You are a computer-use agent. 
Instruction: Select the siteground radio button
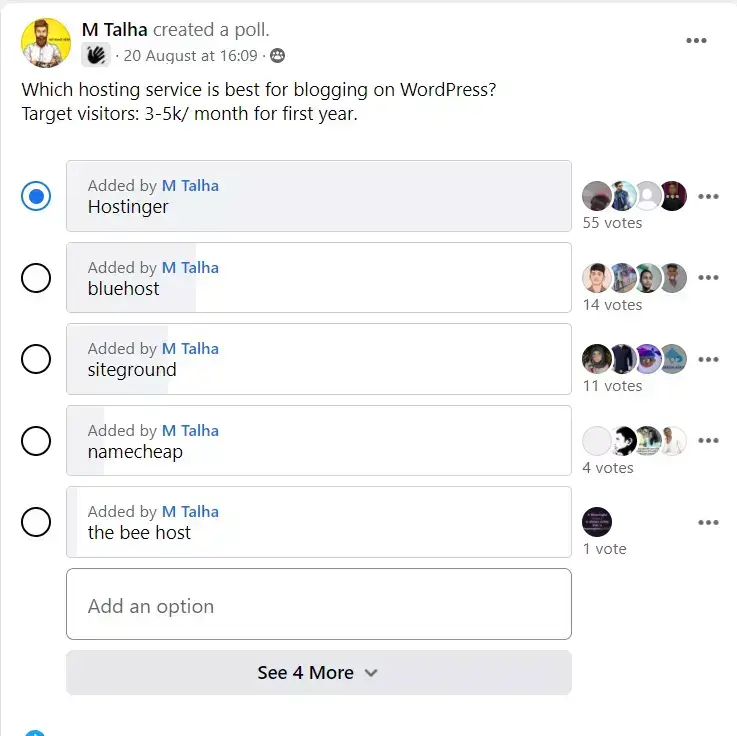click(36, 359)
